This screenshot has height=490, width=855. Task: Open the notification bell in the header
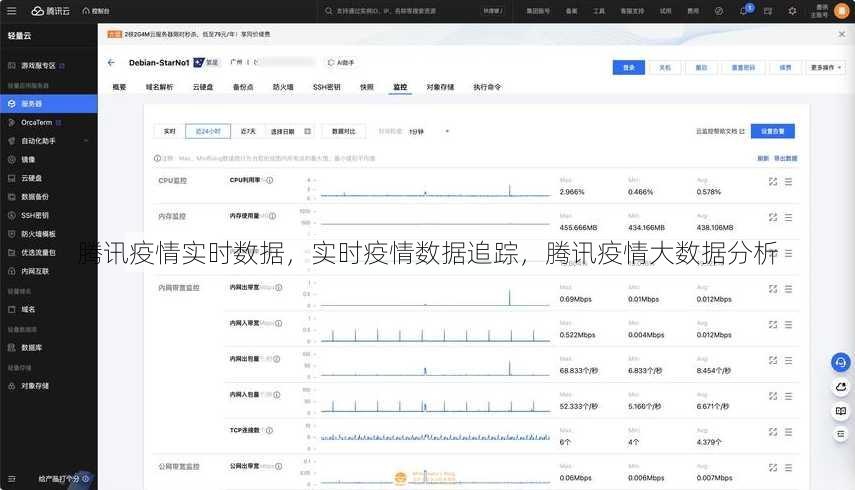pos(744,11)
